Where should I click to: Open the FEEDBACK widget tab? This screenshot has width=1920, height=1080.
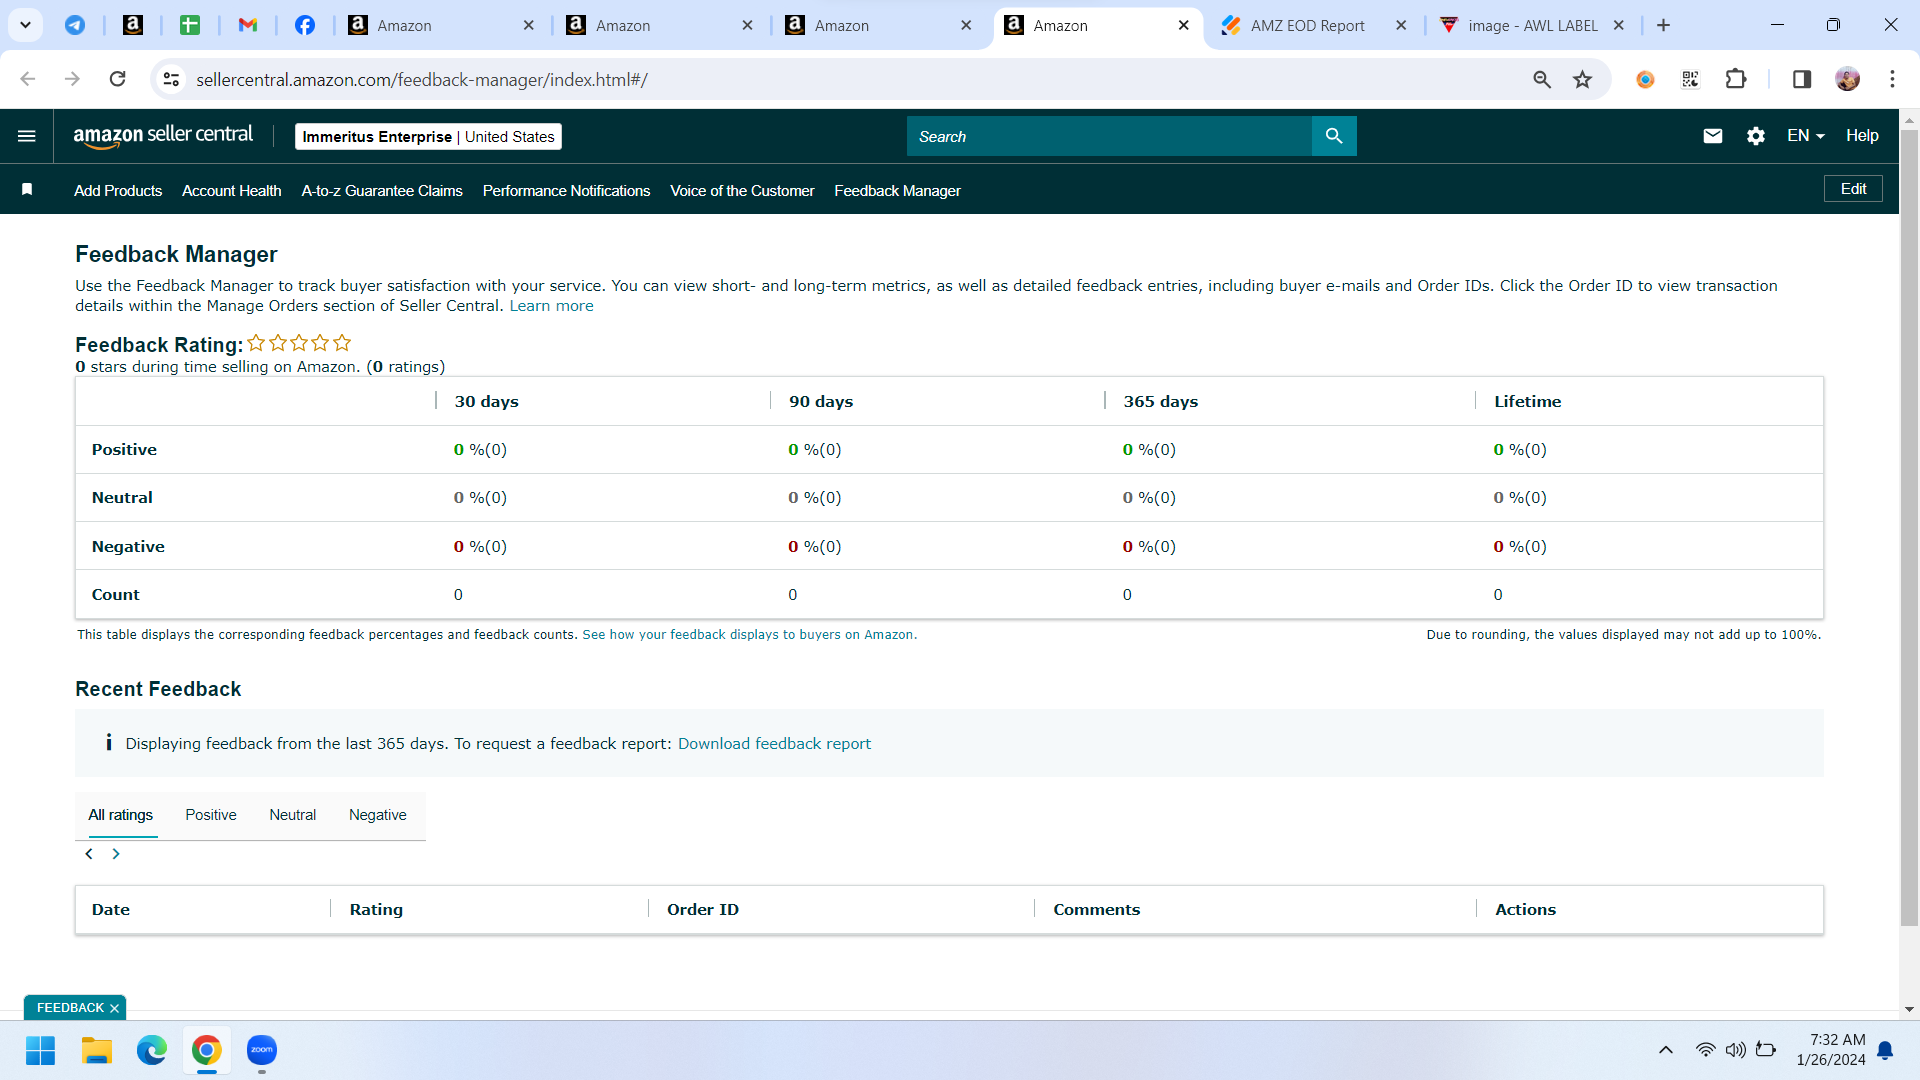[x=70, y=1008]
